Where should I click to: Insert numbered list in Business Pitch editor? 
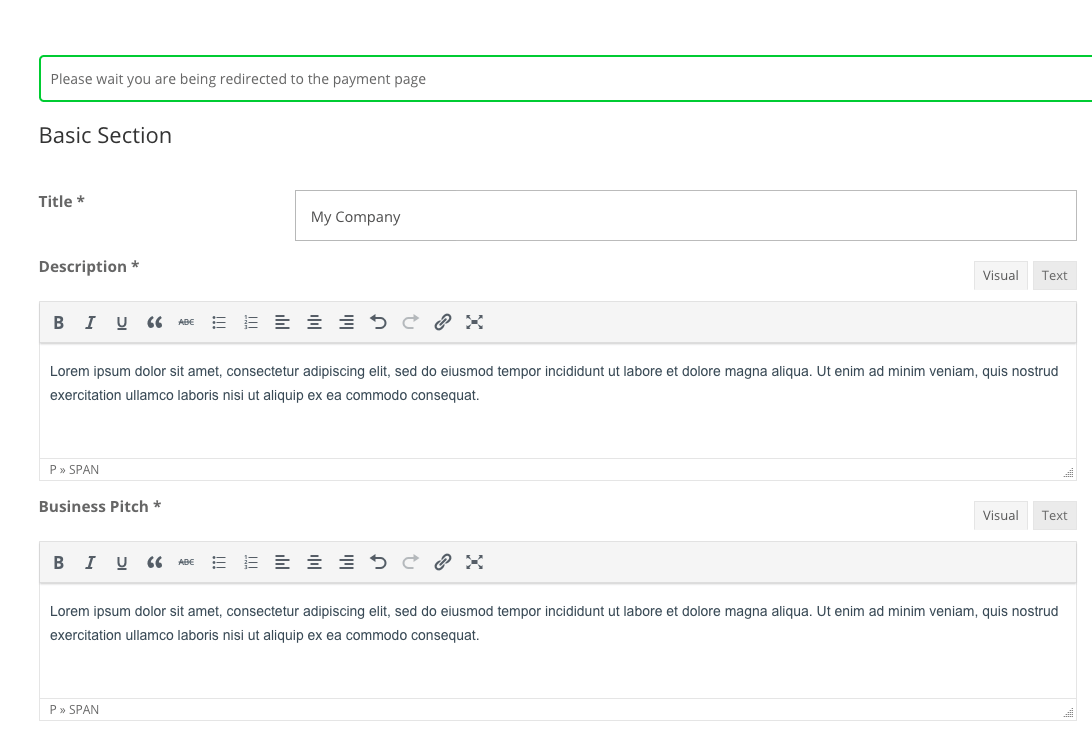tap(251, 562)
